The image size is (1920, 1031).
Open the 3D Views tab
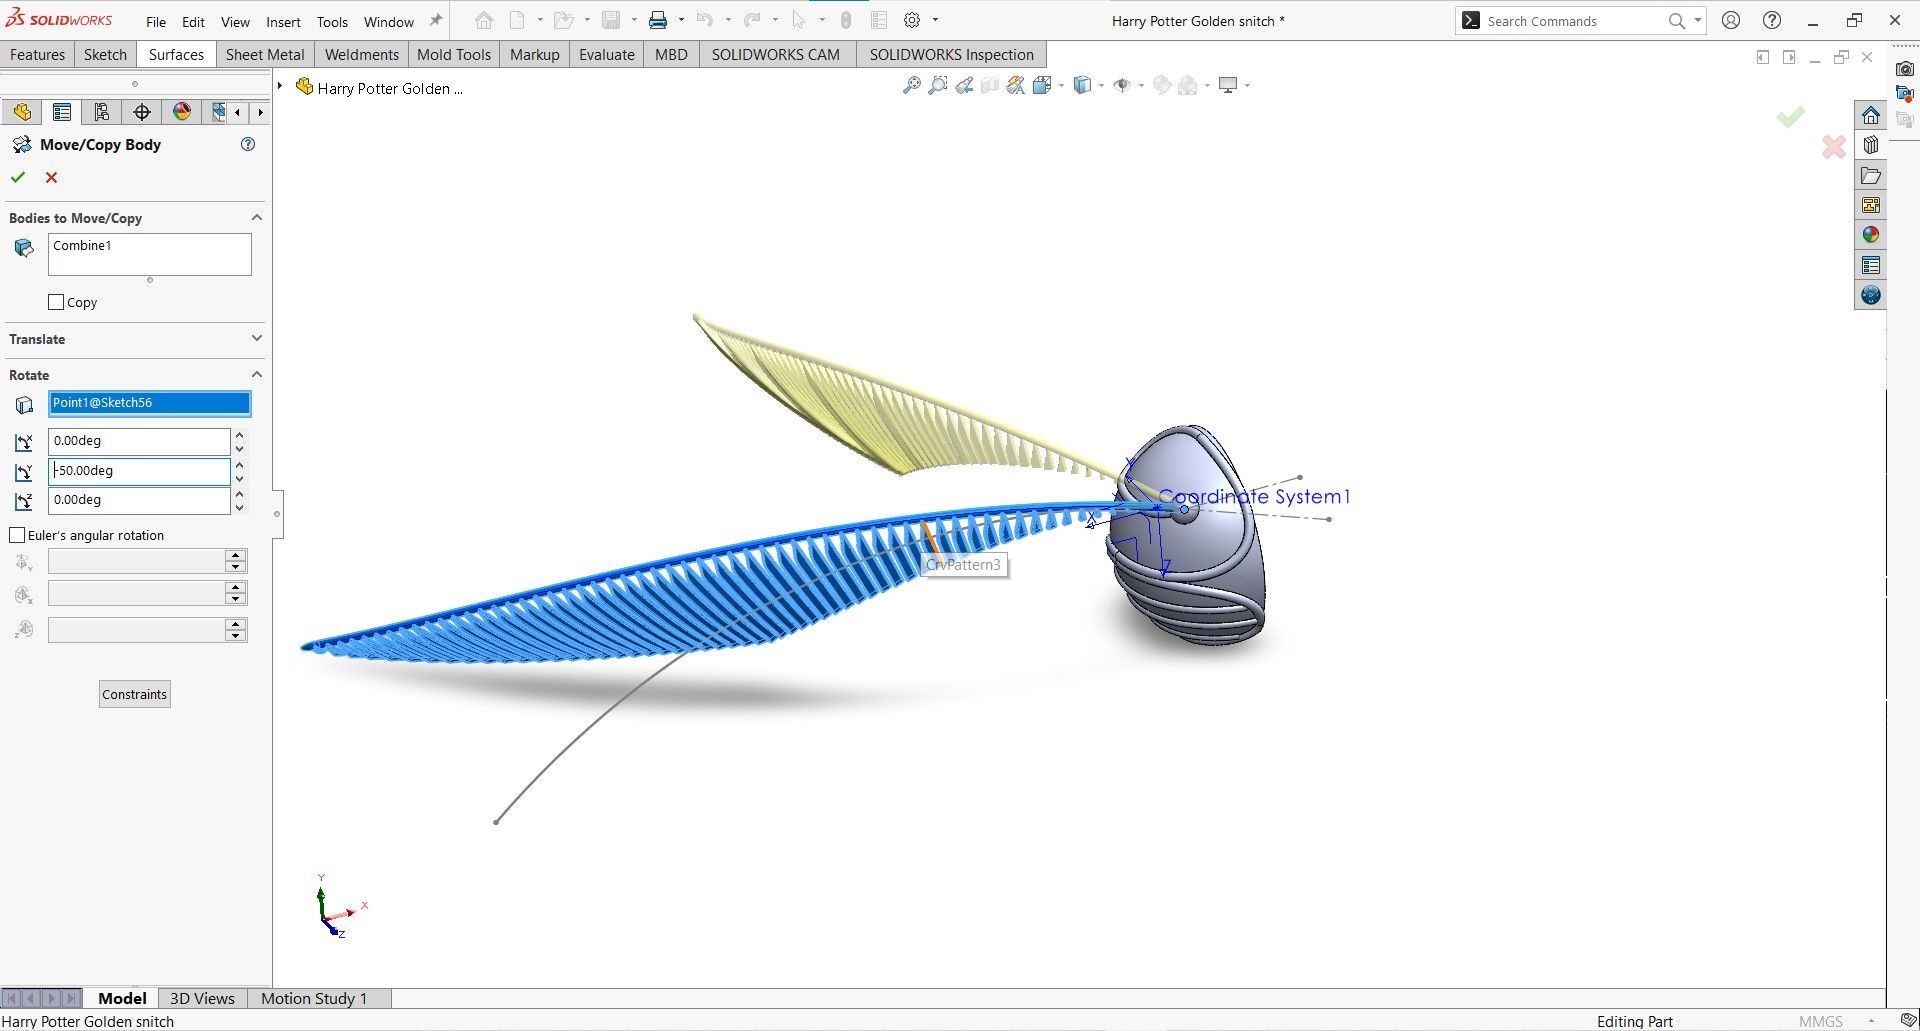pyautogui.click(x=202, y=998)
